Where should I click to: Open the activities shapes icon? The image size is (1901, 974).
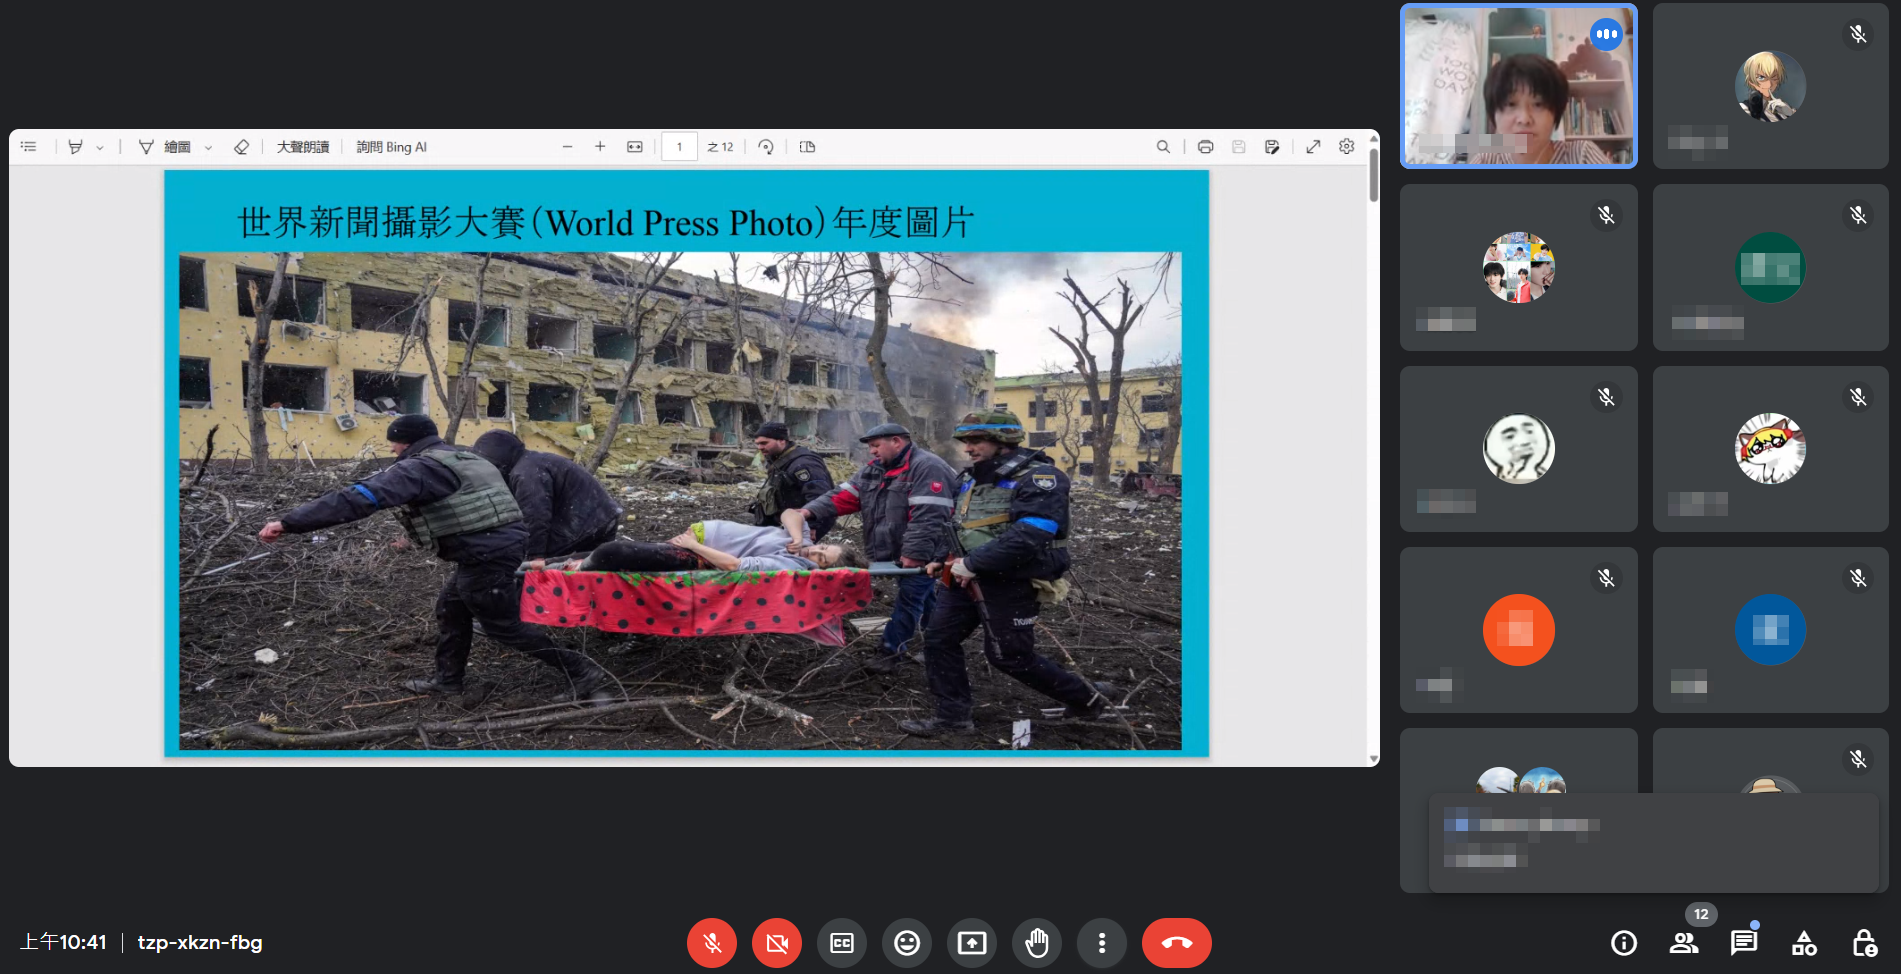coord(1804,943)
